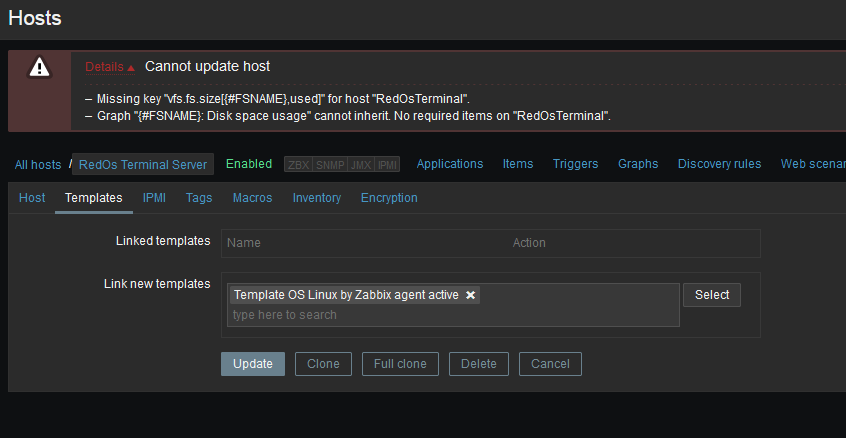Open the All hosts breadcrumb link

pyautogui.click(x=38, y=165)
